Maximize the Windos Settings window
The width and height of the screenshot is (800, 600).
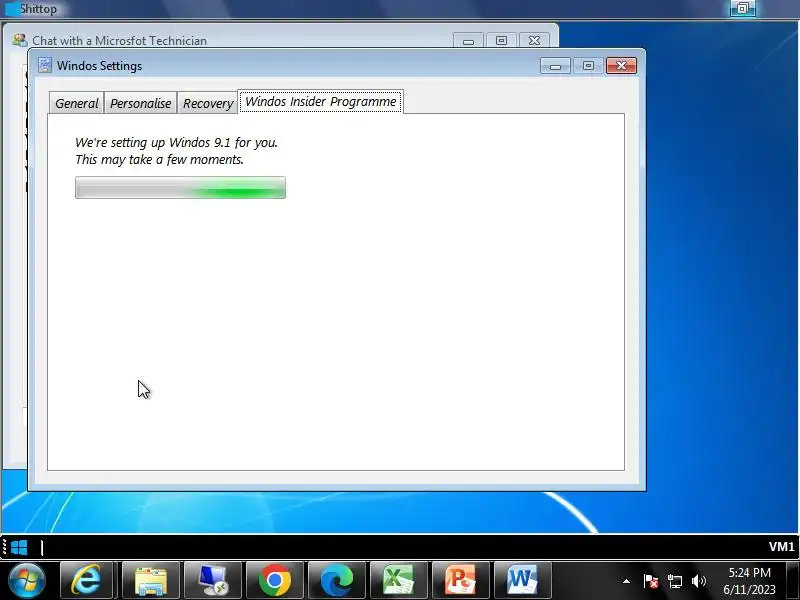pyautogui.click(x=588, y=66)
